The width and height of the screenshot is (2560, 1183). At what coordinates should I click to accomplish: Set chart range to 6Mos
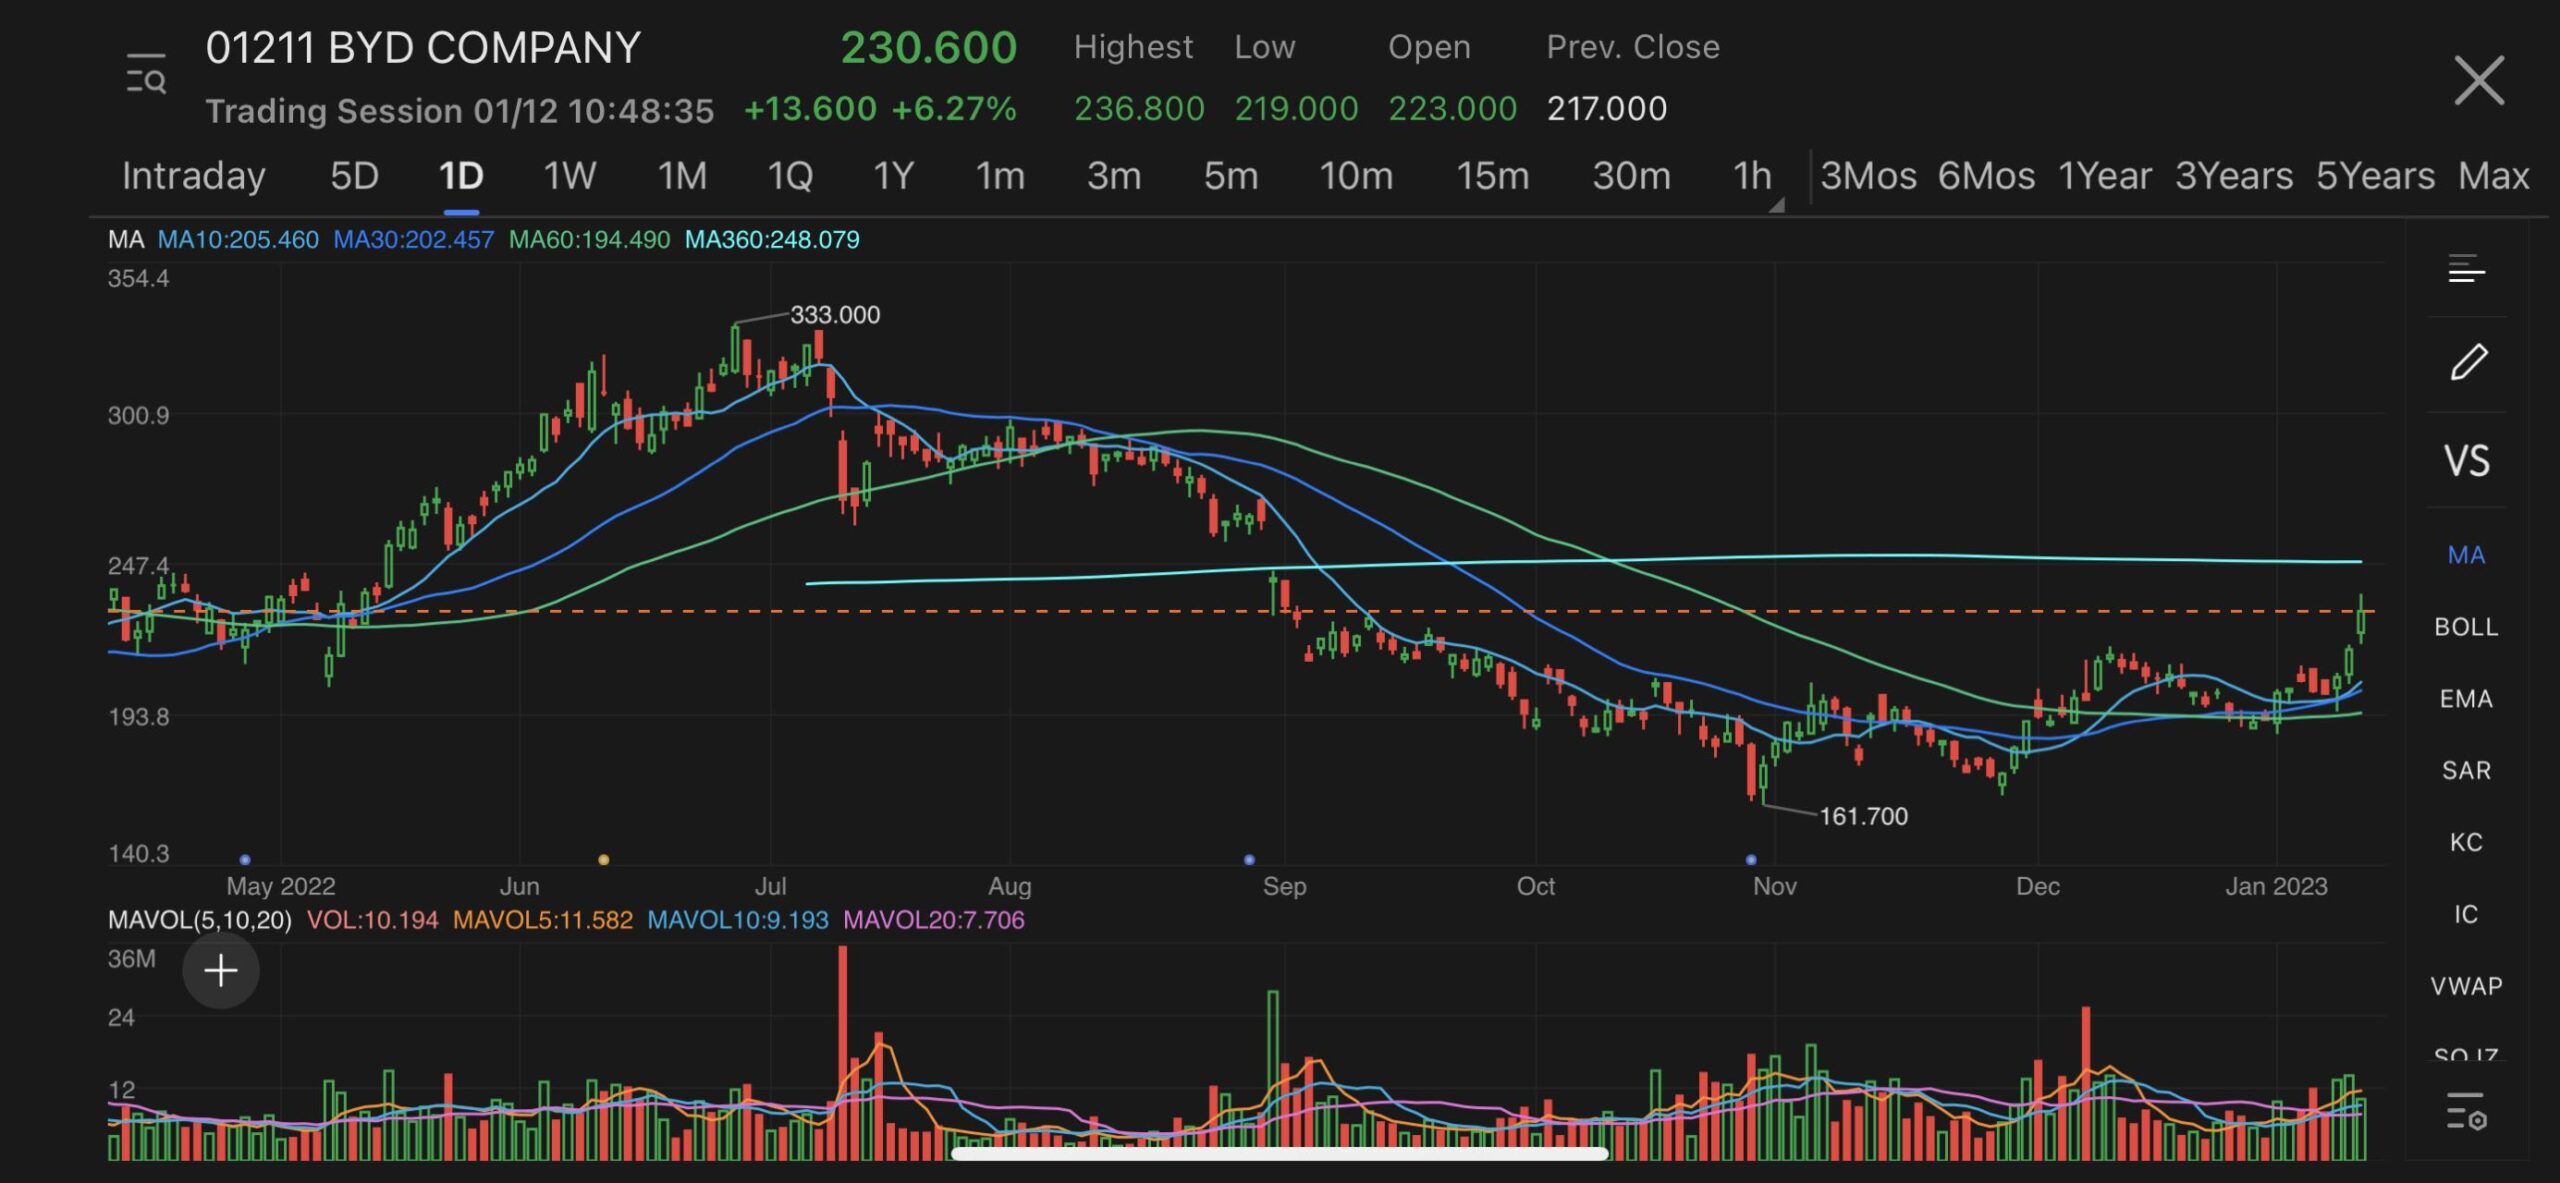[x=1986, y=176]
